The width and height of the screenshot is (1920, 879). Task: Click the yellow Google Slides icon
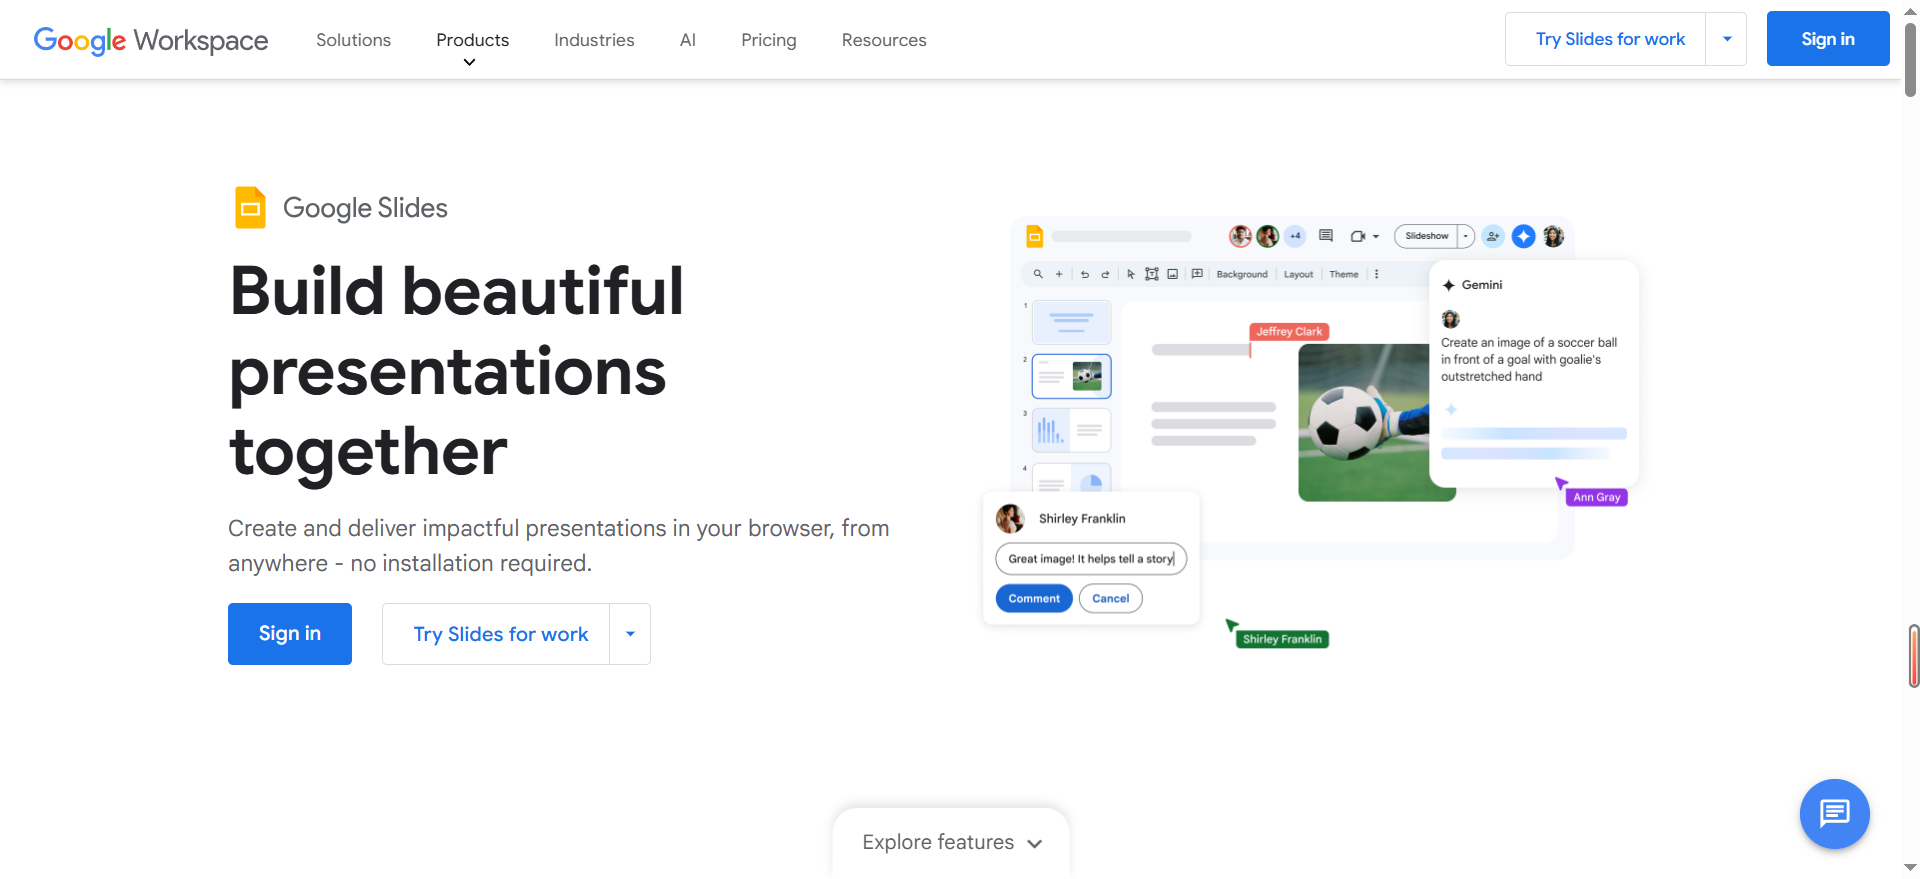250,208
